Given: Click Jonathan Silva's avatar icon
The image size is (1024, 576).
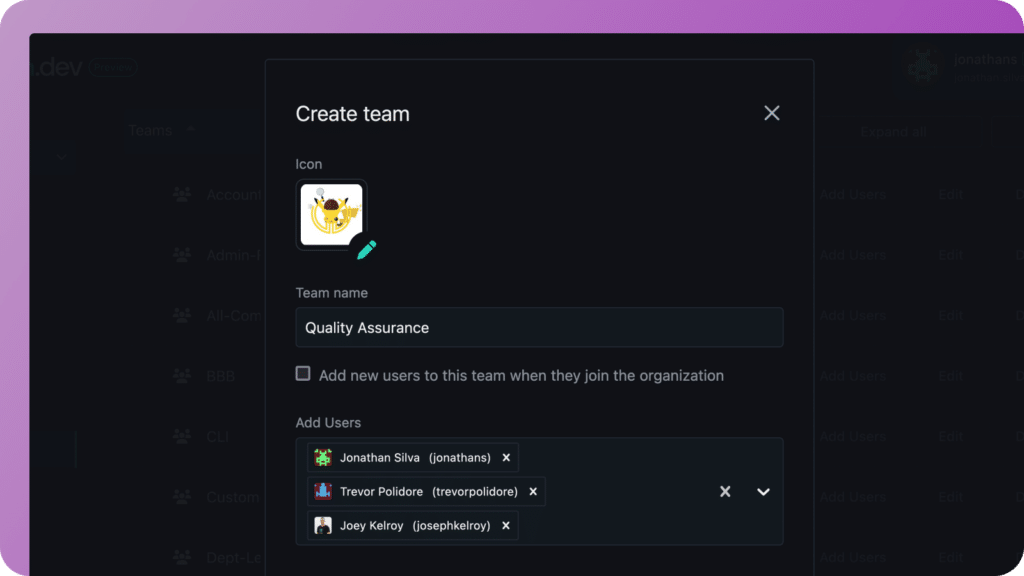Looking at the screenshot, I should pos(323,458).
